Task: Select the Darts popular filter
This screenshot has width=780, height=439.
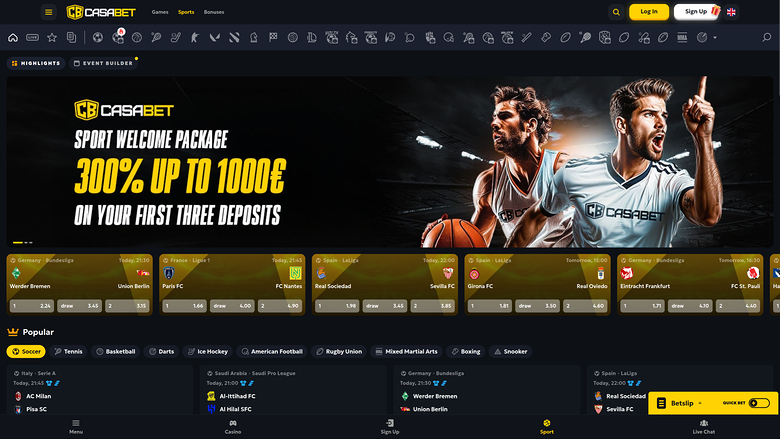Action: click(x=161, y=351)
